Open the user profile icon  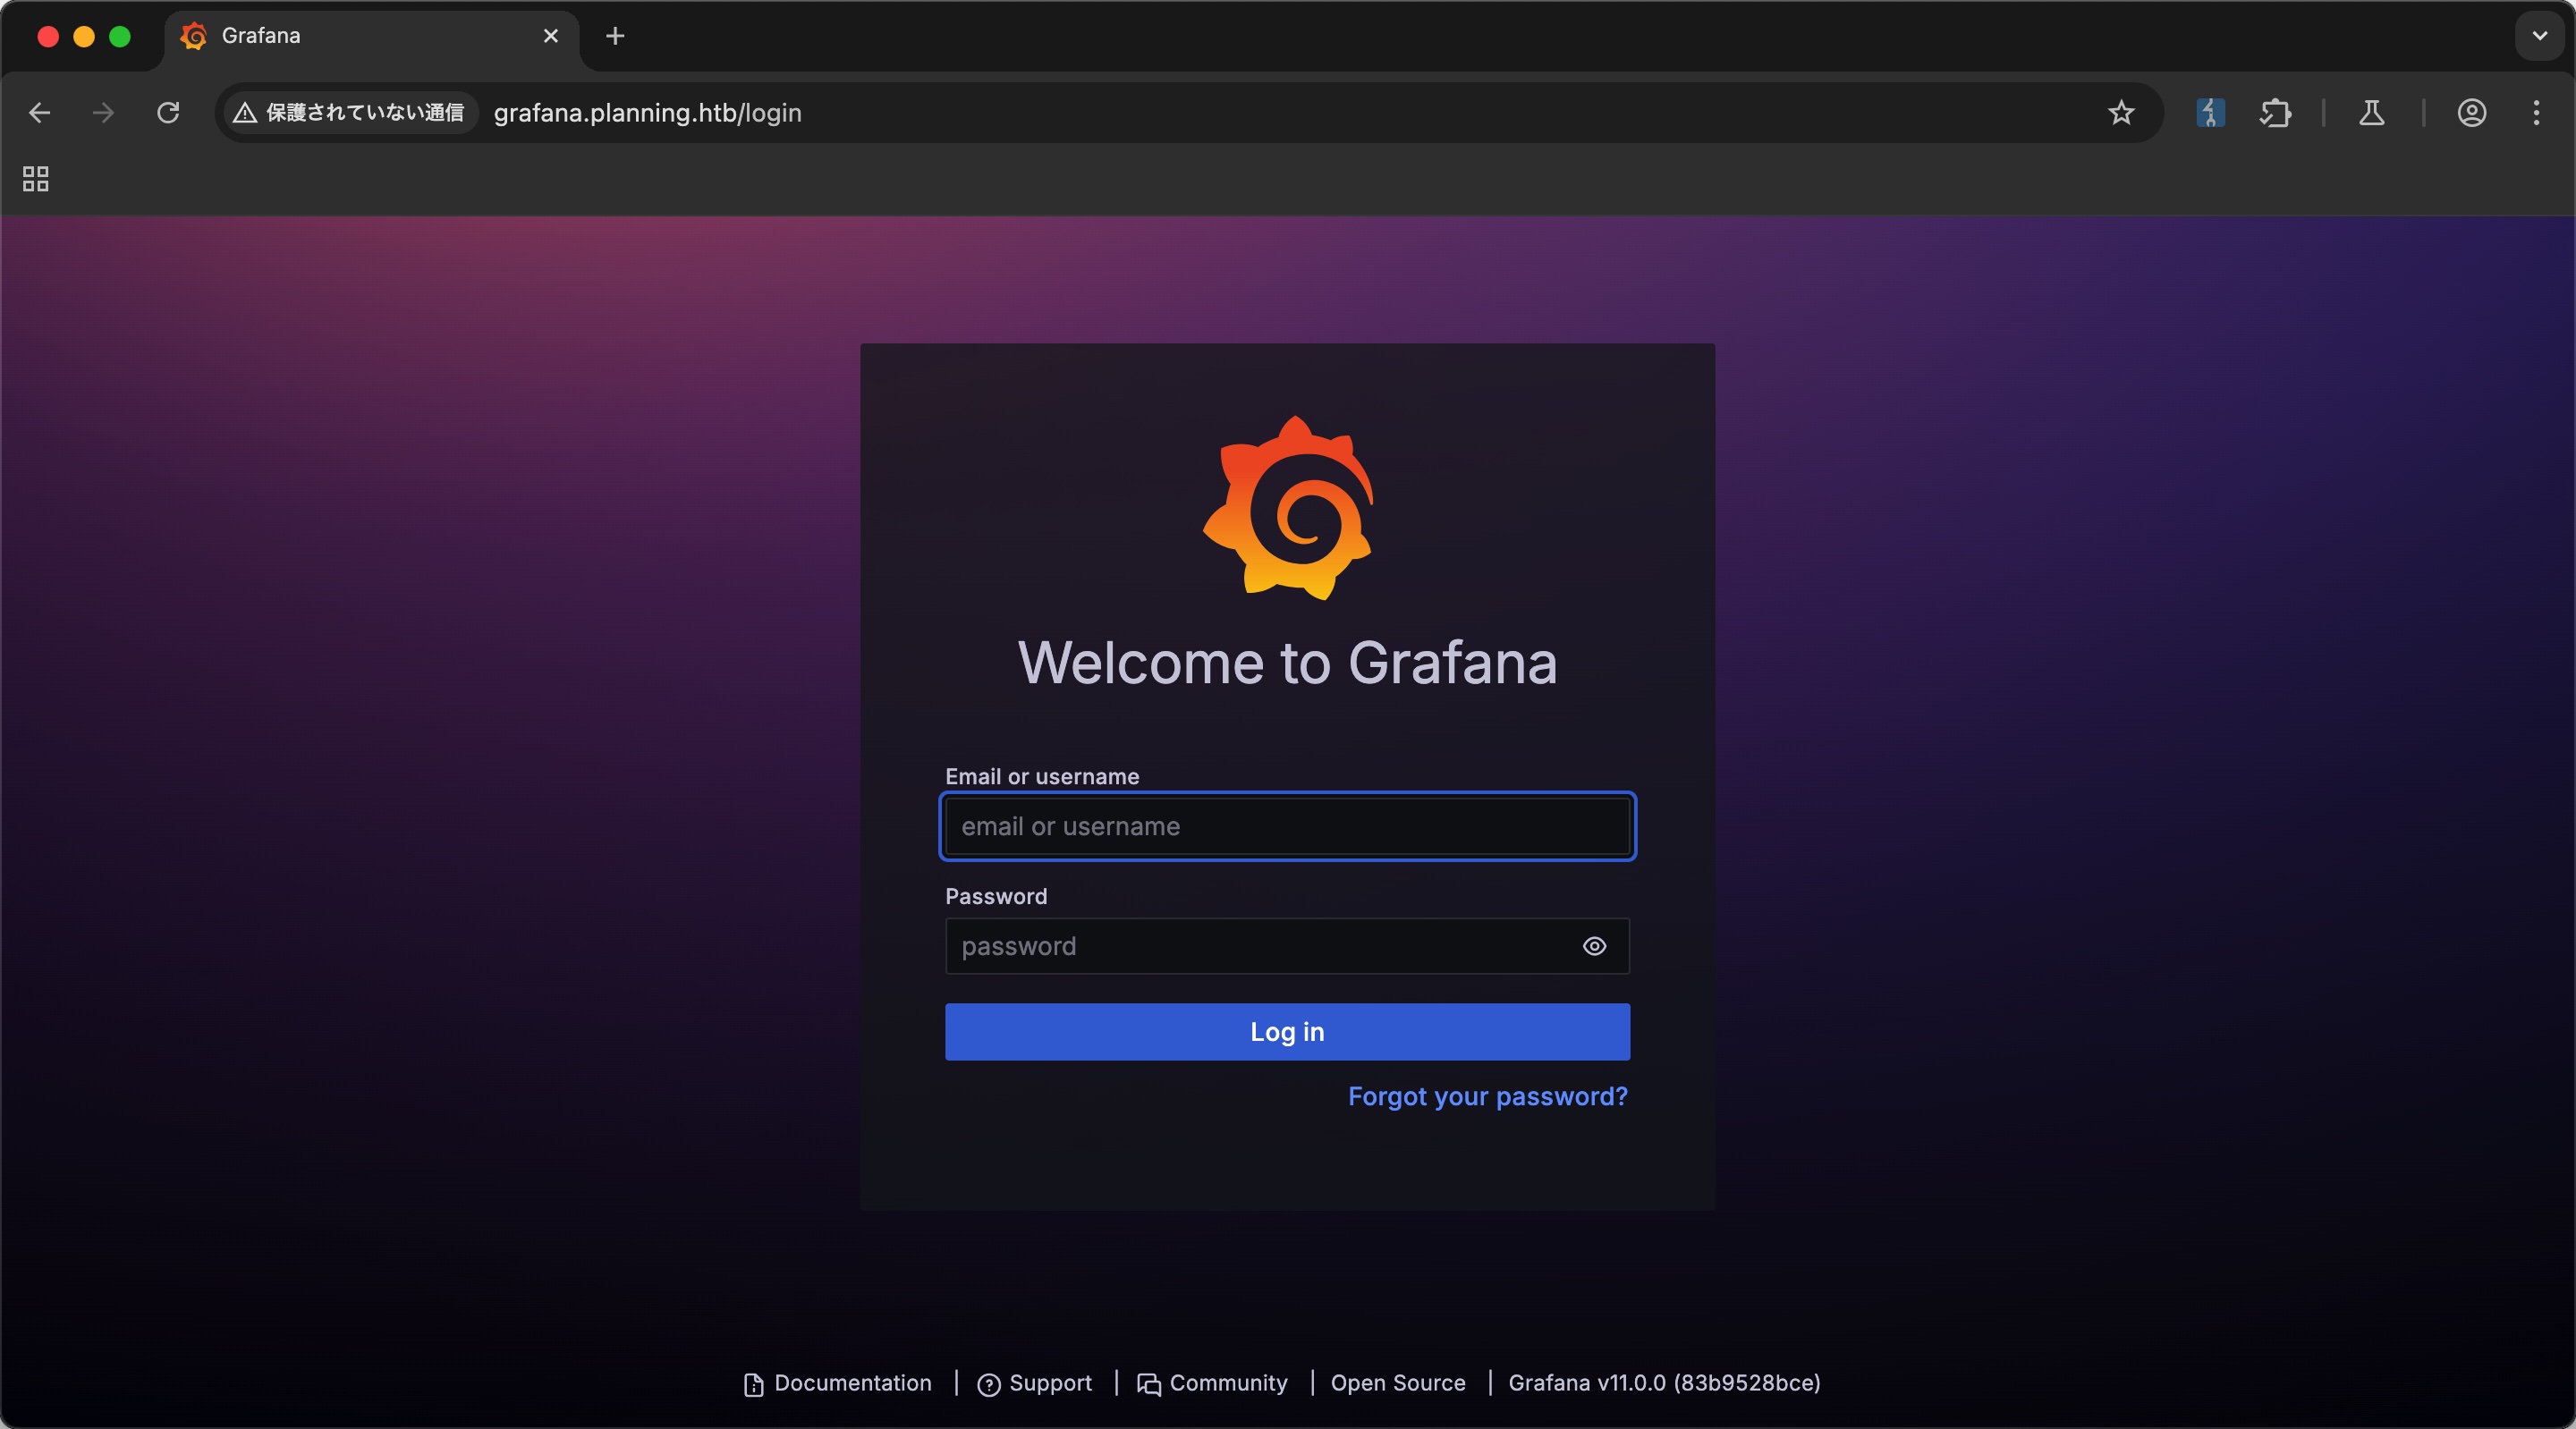2471,113
